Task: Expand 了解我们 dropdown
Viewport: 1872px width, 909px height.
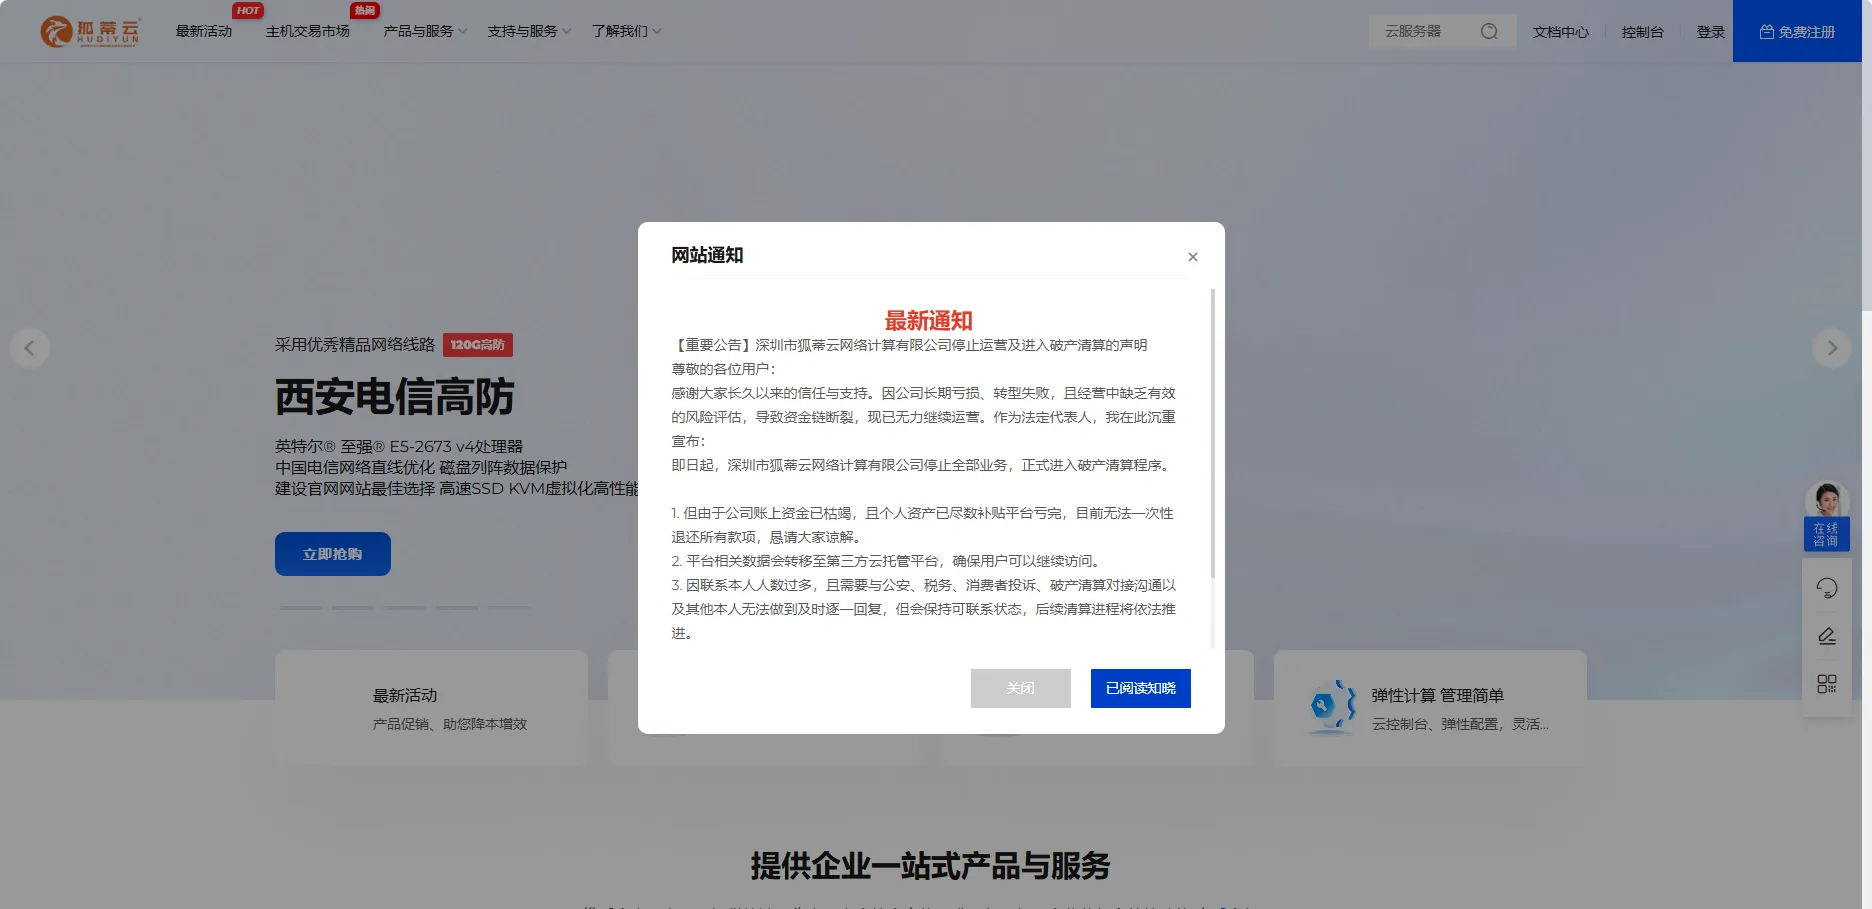Action: [x=626, y=32]
